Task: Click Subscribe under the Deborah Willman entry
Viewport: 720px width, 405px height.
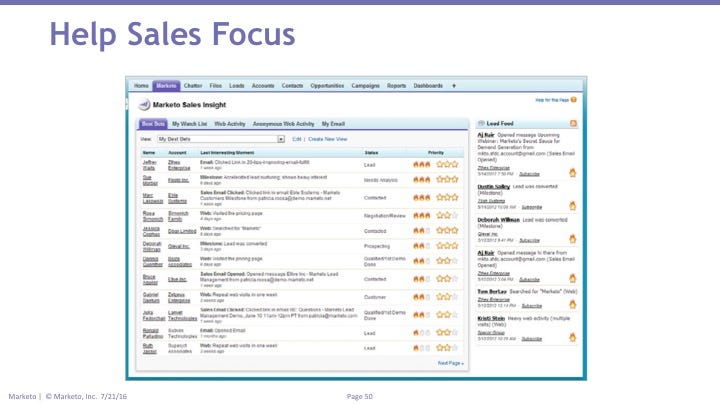Action: 529,240
